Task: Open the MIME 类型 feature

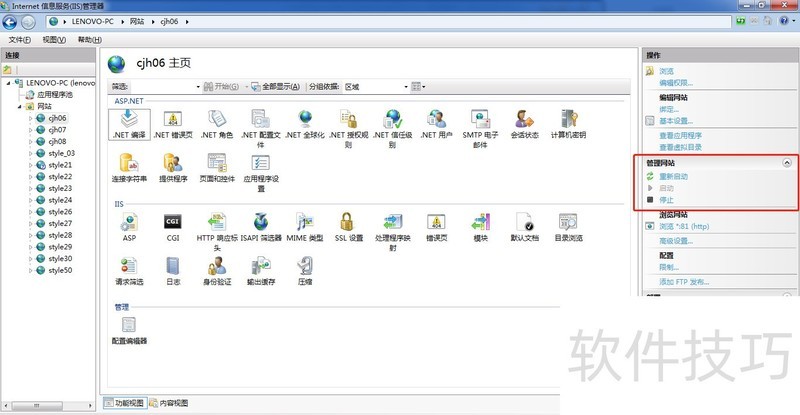Action: click(305, 227)
